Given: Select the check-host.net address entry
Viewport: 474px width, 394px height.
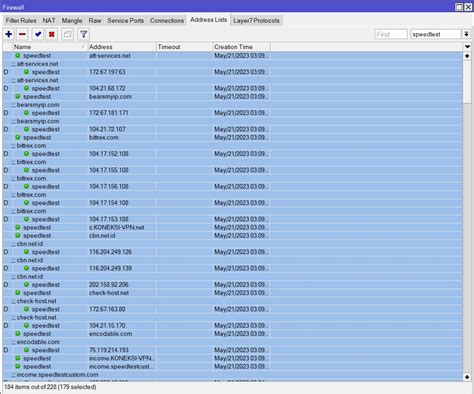Looking at the screenshot, I should pyautogui.click(x=232, y=293).
